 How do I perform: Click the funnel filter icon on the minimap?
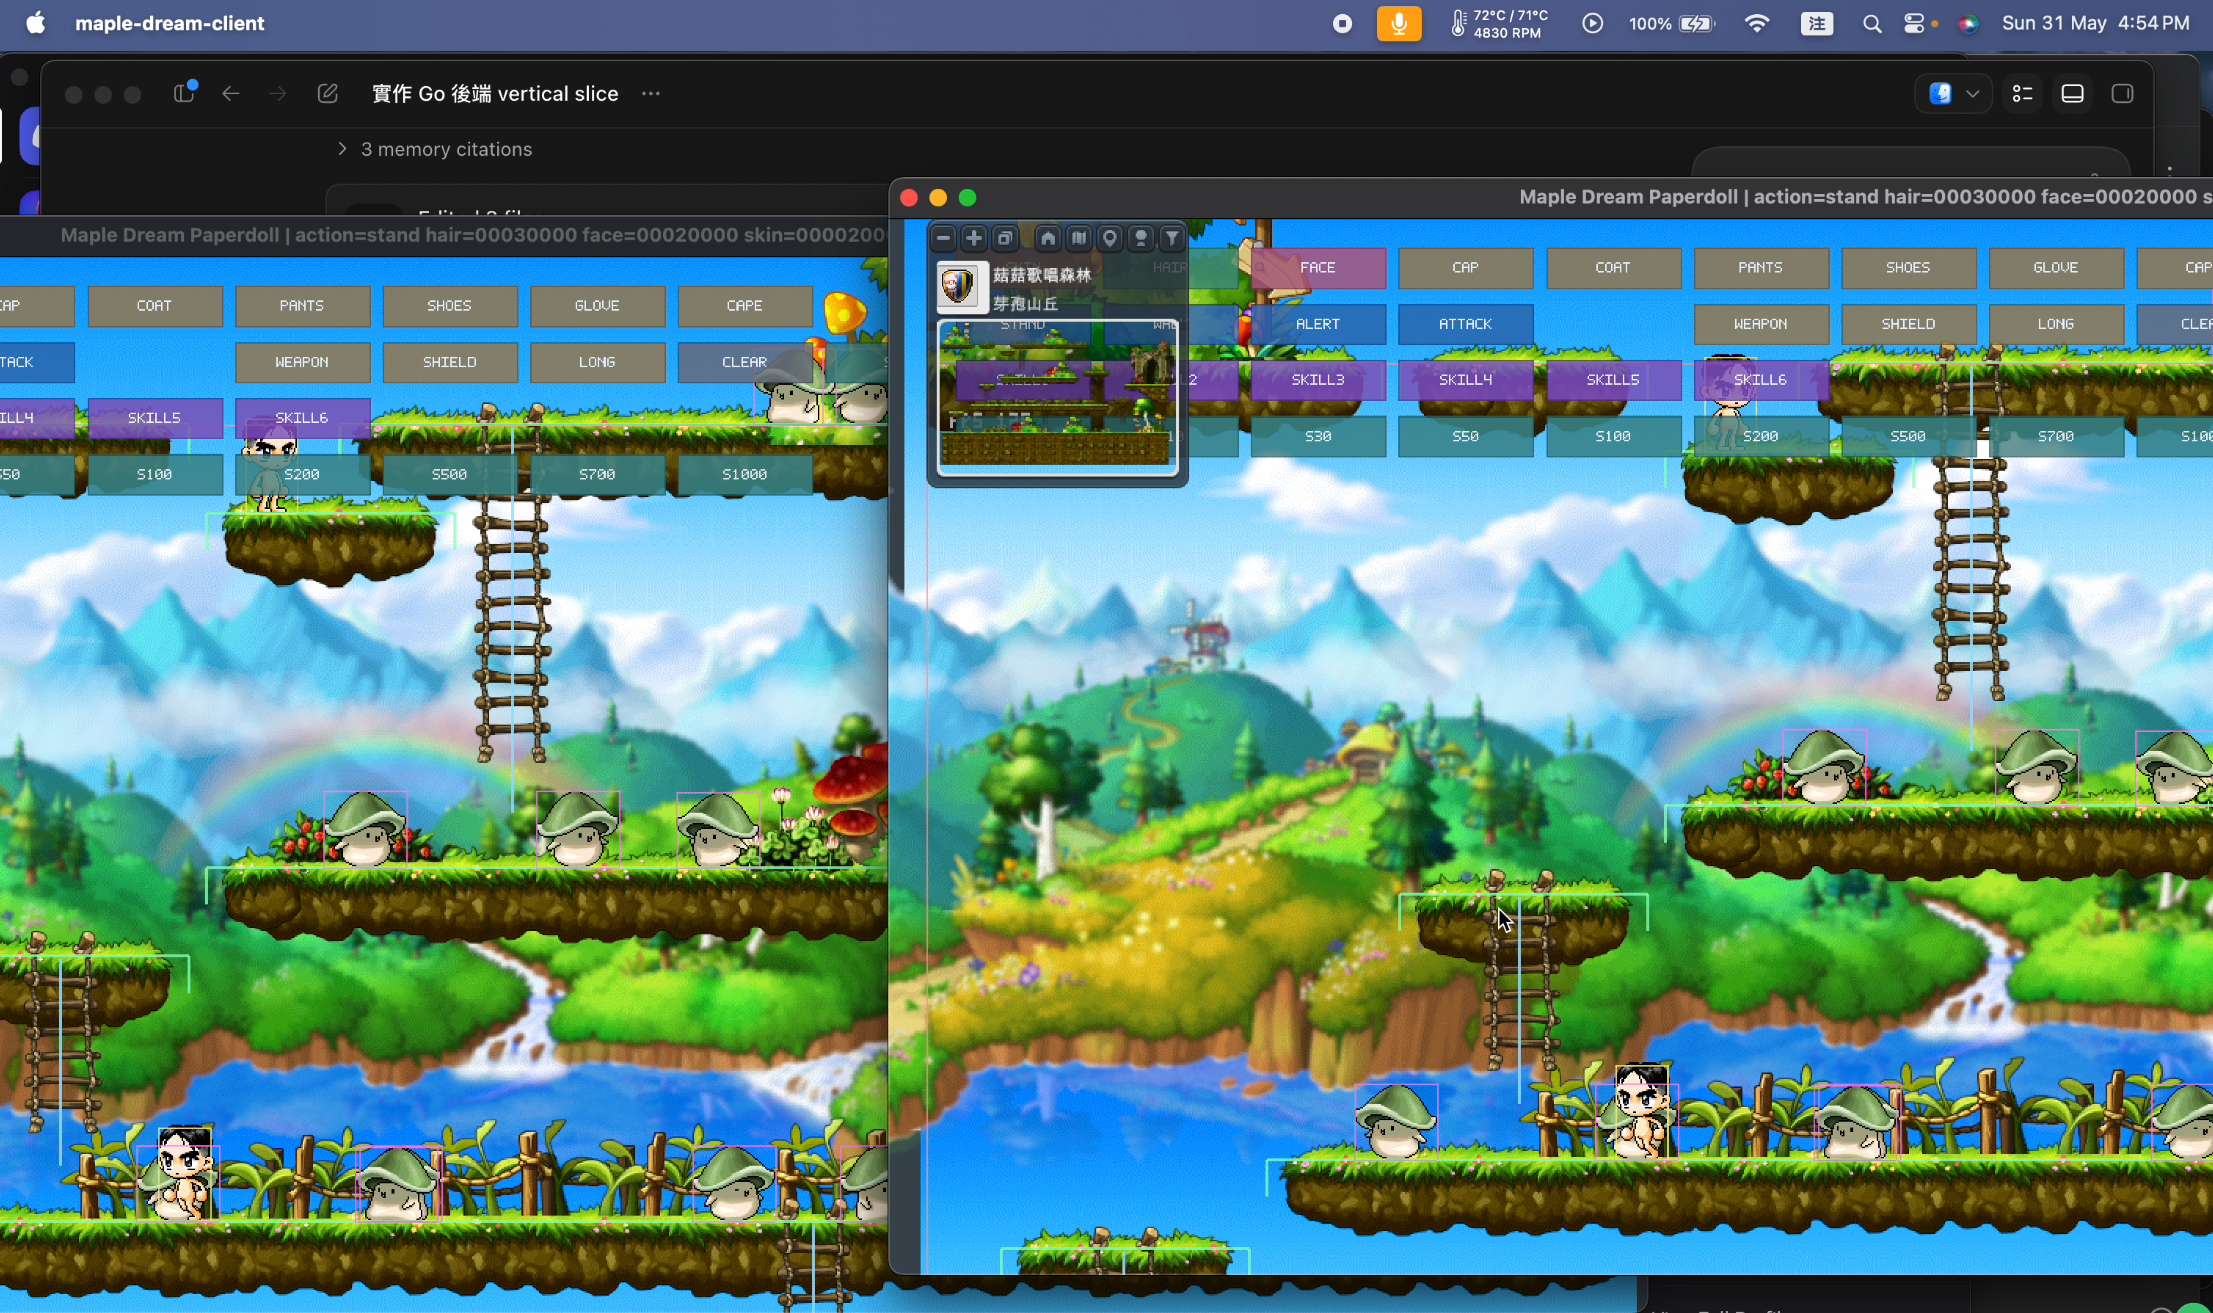click(1172, 238)
